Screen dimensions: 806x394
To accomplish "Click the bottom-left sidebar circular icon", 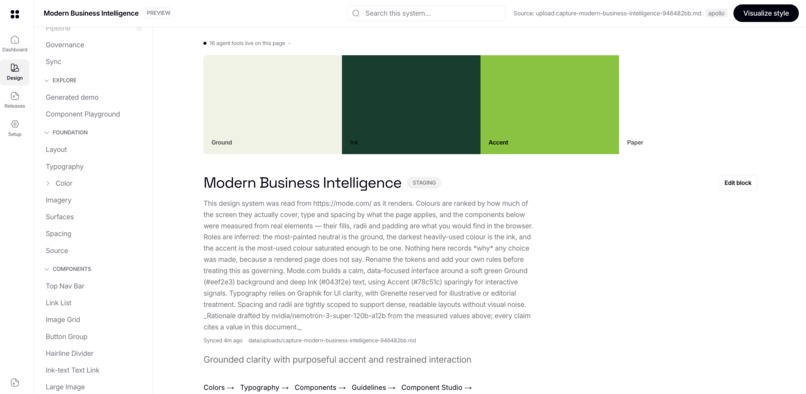I will point(15,382).
